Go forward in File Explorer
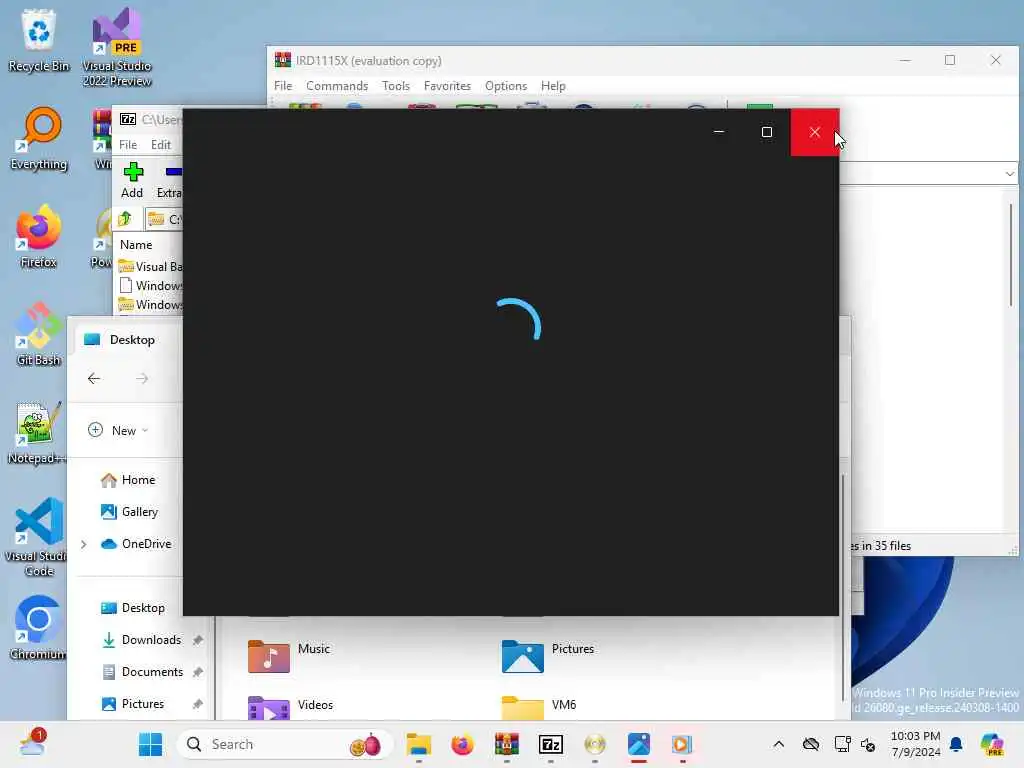Viewport: 1024px width, 768px height. (x=142, y=379)
